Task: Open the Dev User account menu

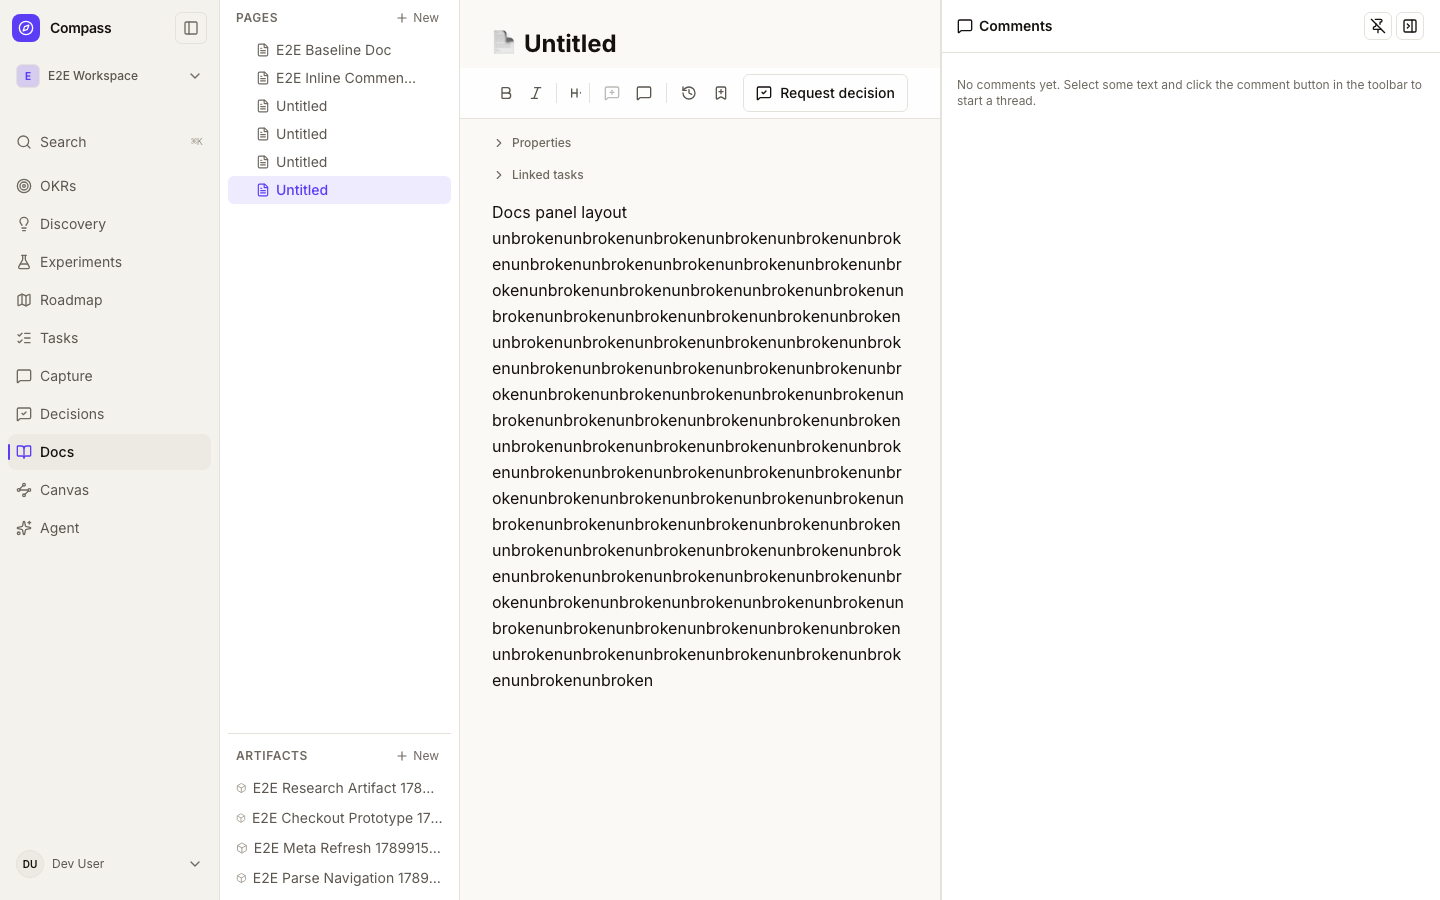Action: 110,864
